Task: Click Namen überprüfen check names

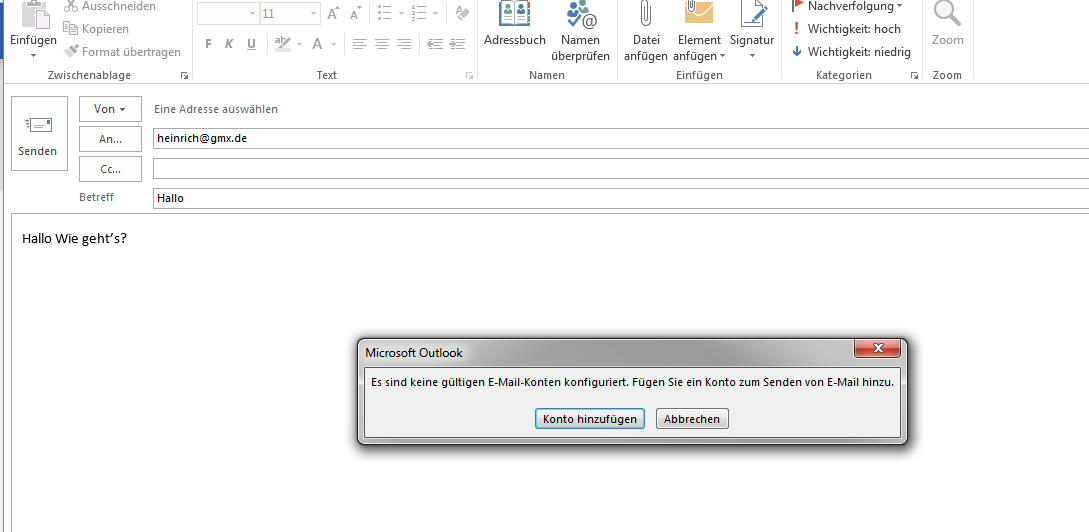Action: 580,31
